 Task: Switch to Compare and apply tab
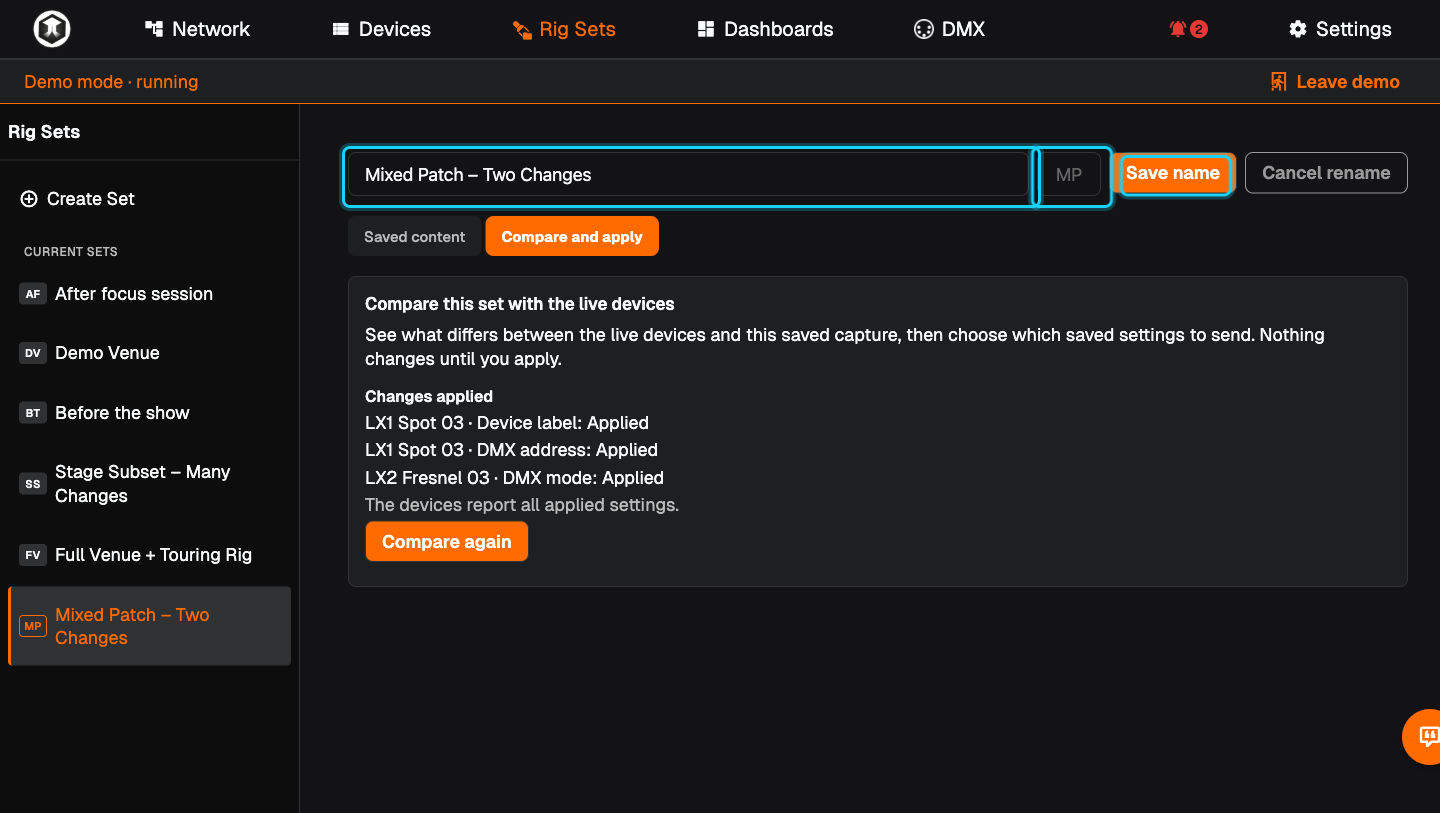coord(572,237)
